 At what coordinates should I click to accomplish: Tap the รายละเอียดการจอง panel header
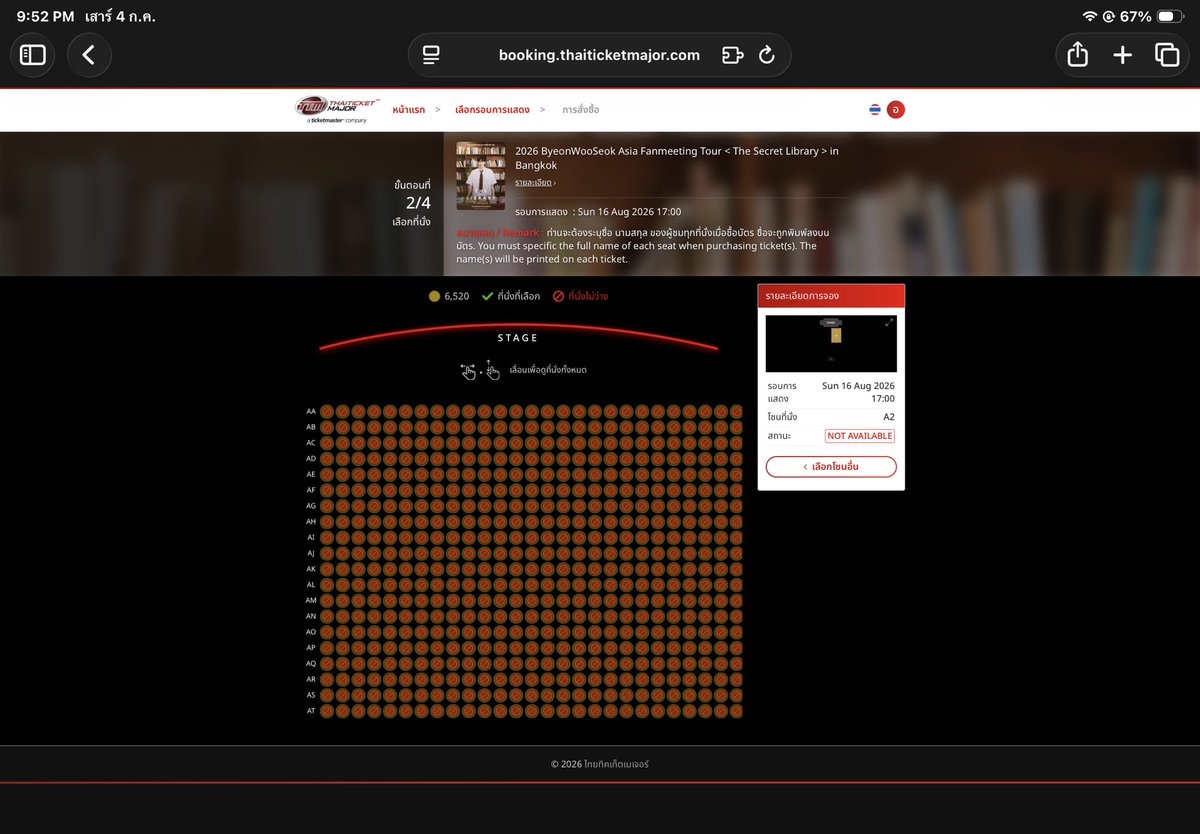[831, 296]
